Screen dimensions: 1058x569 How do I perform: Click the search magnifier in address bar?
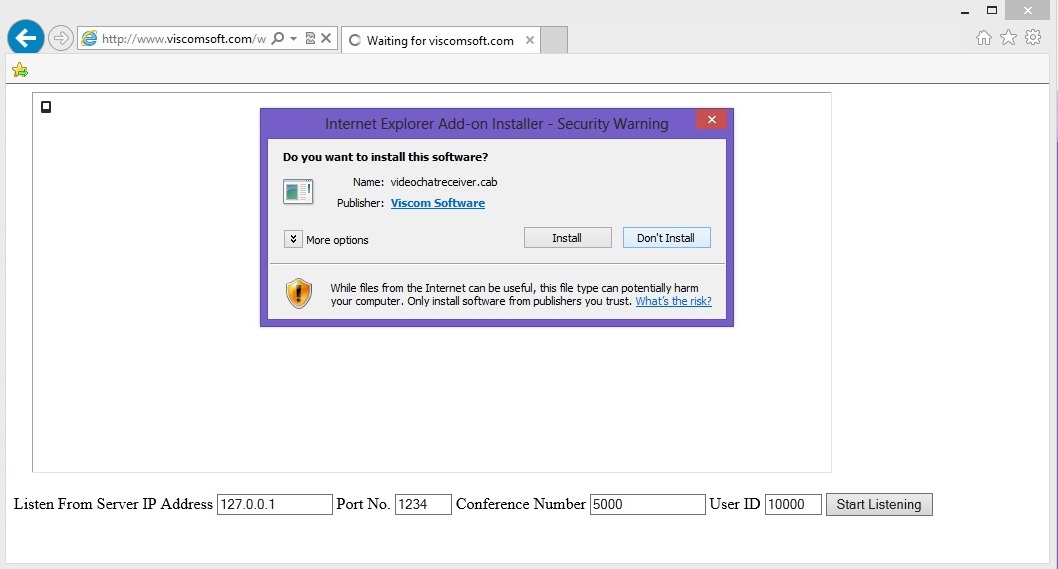[278, 39]
